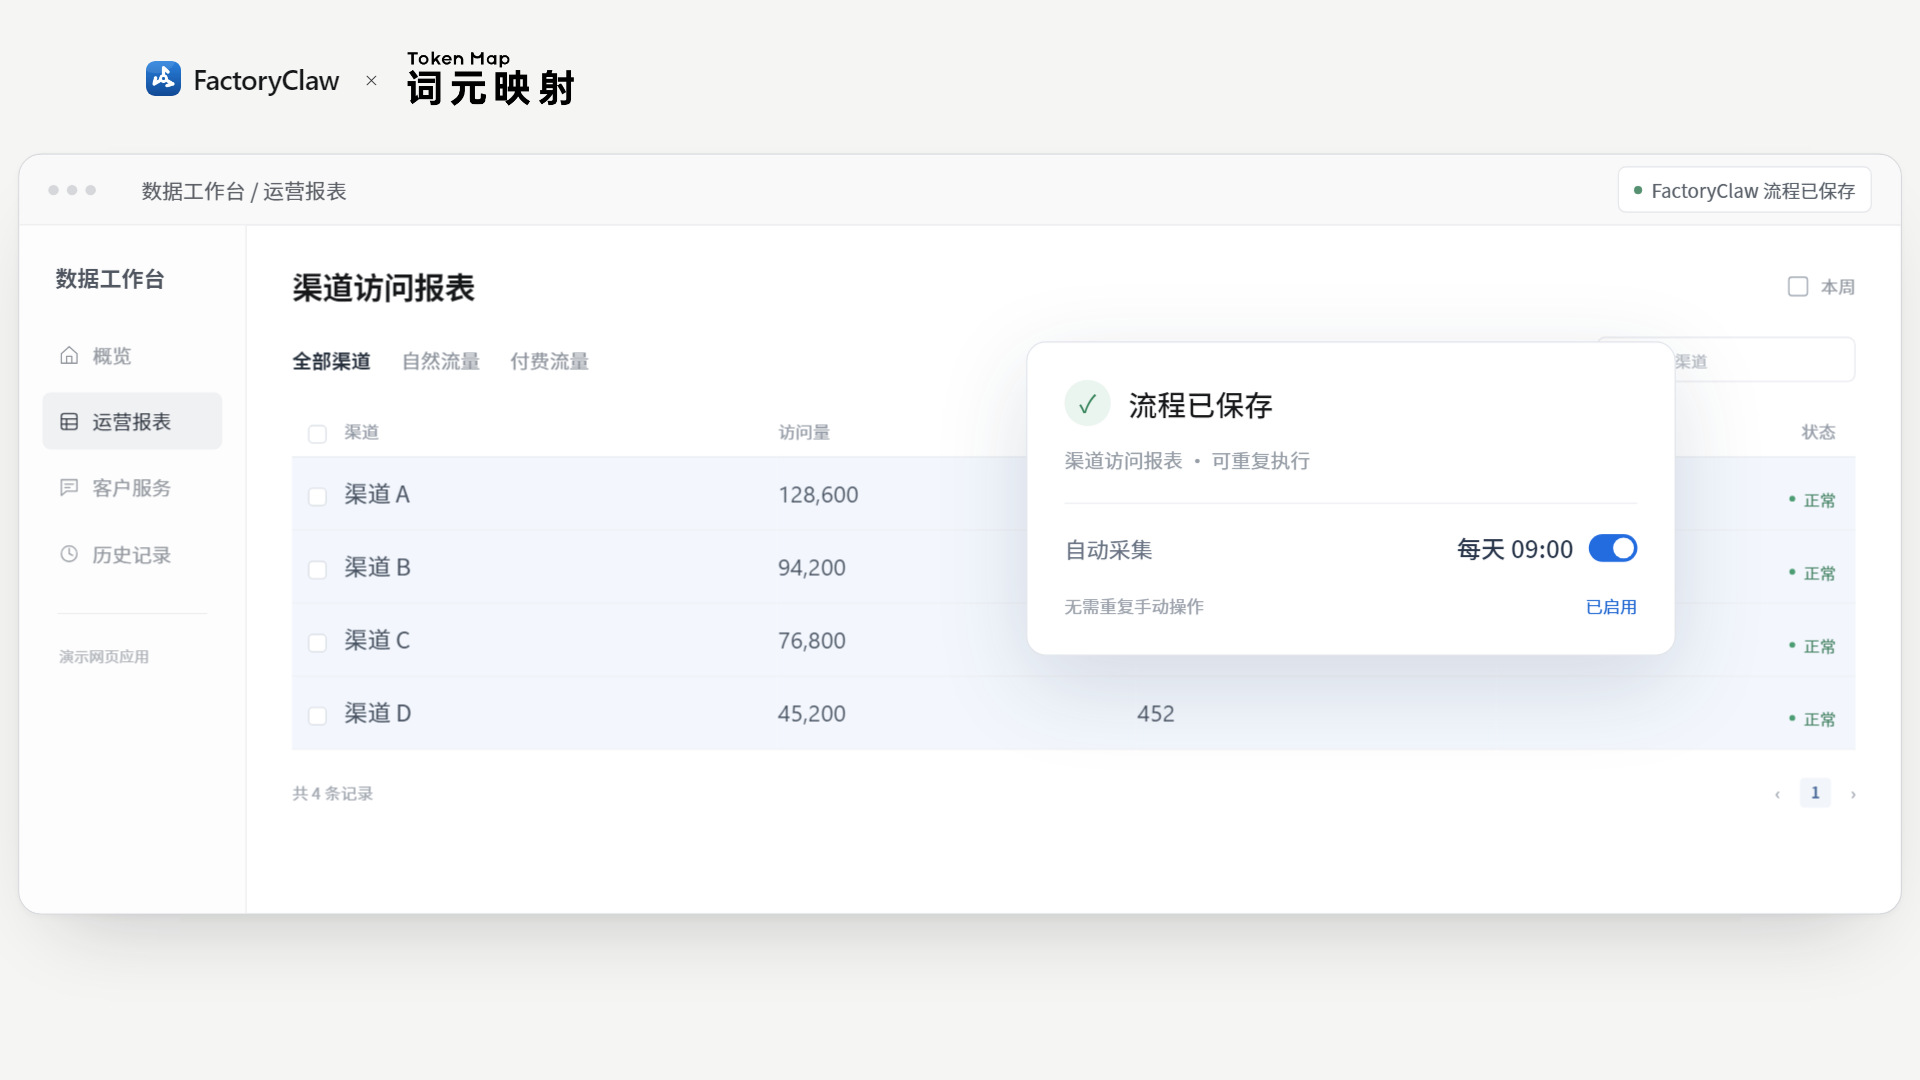Click the overview home icon in sidebar
This screenshot has height=1080, width=1920.
coord(69,356)
